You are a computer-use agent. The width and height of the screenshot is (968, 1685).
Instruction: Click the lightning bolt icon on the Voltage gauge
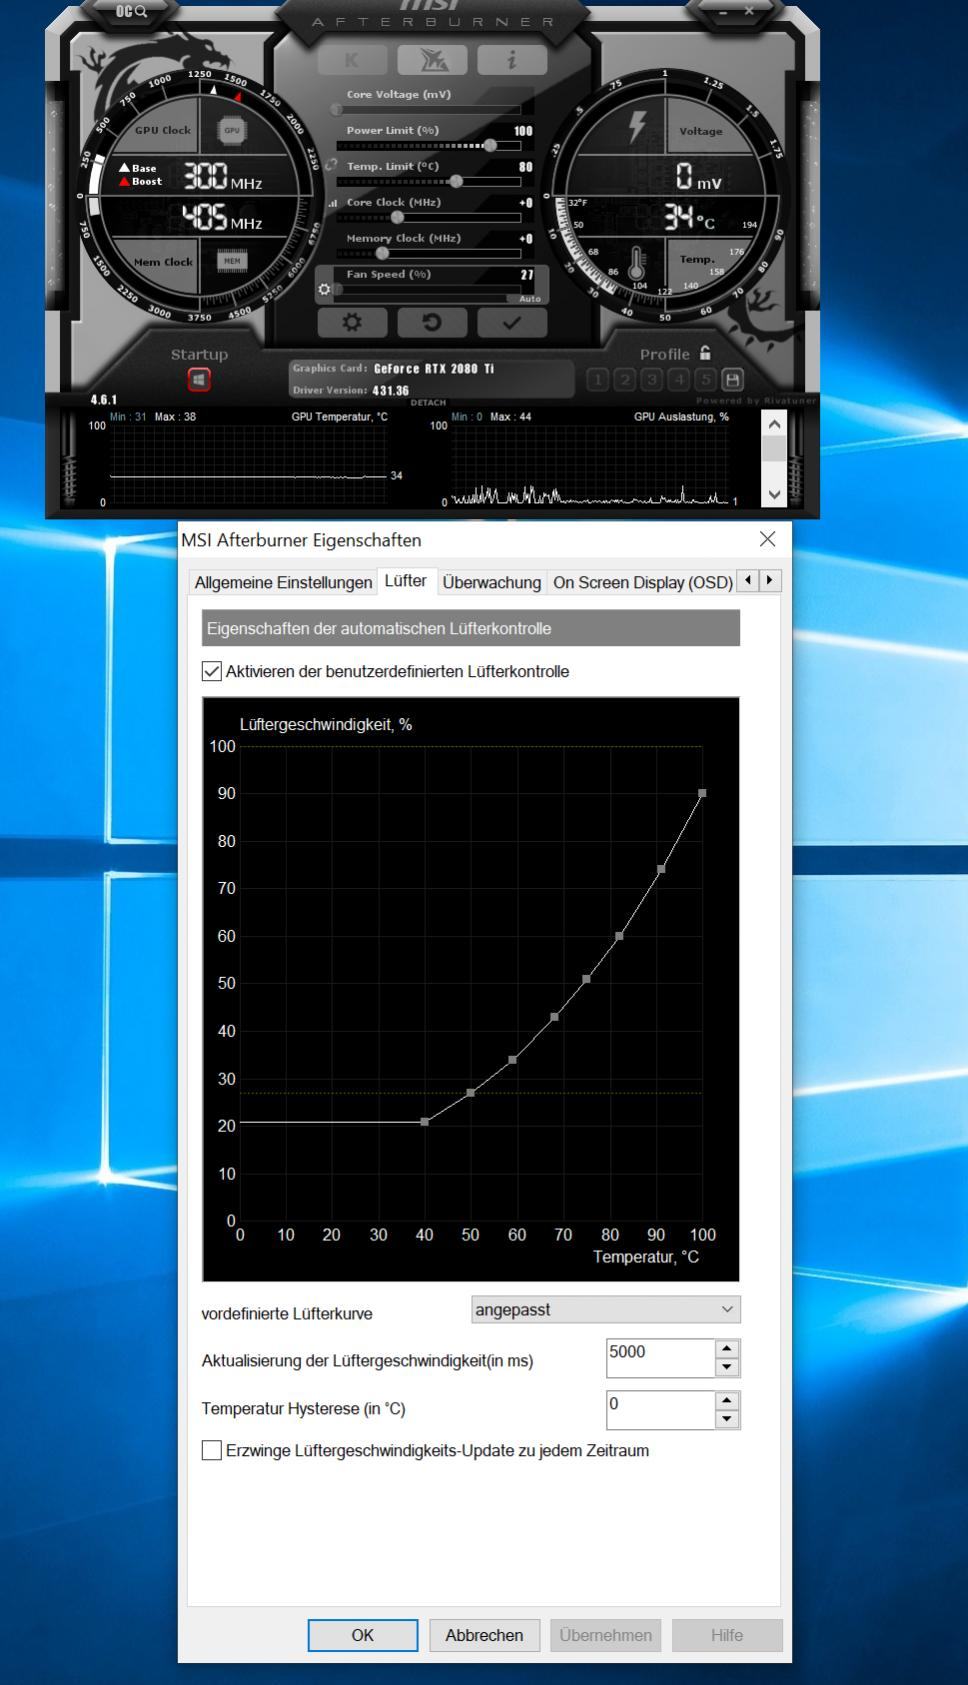tap(637, 127)
